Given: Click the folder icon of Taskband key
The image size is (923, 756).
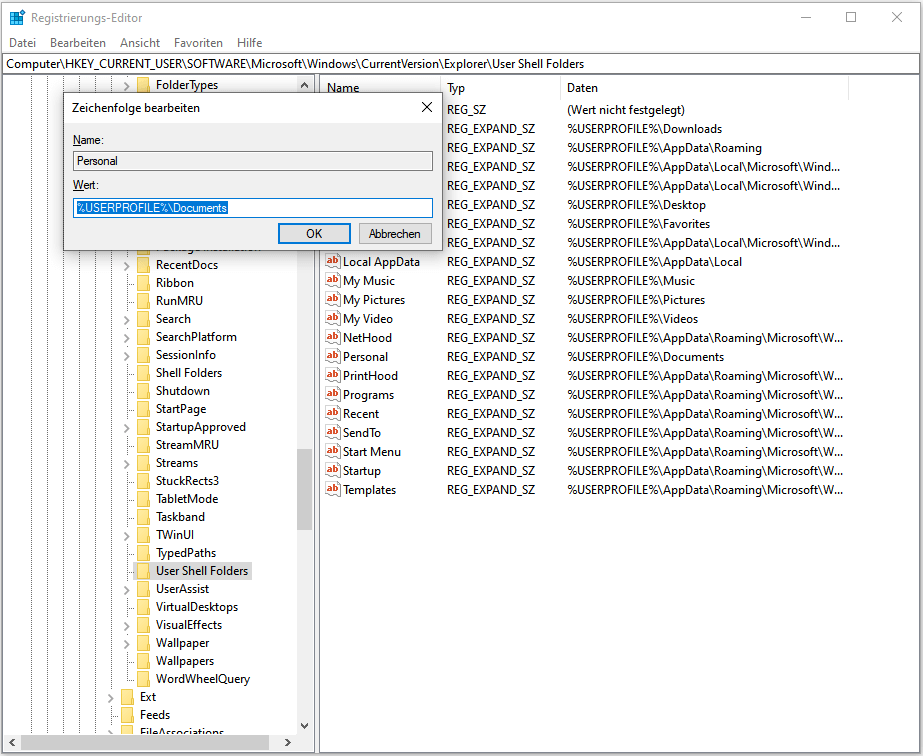Looking at the screenshot, I should click(143, 517).
